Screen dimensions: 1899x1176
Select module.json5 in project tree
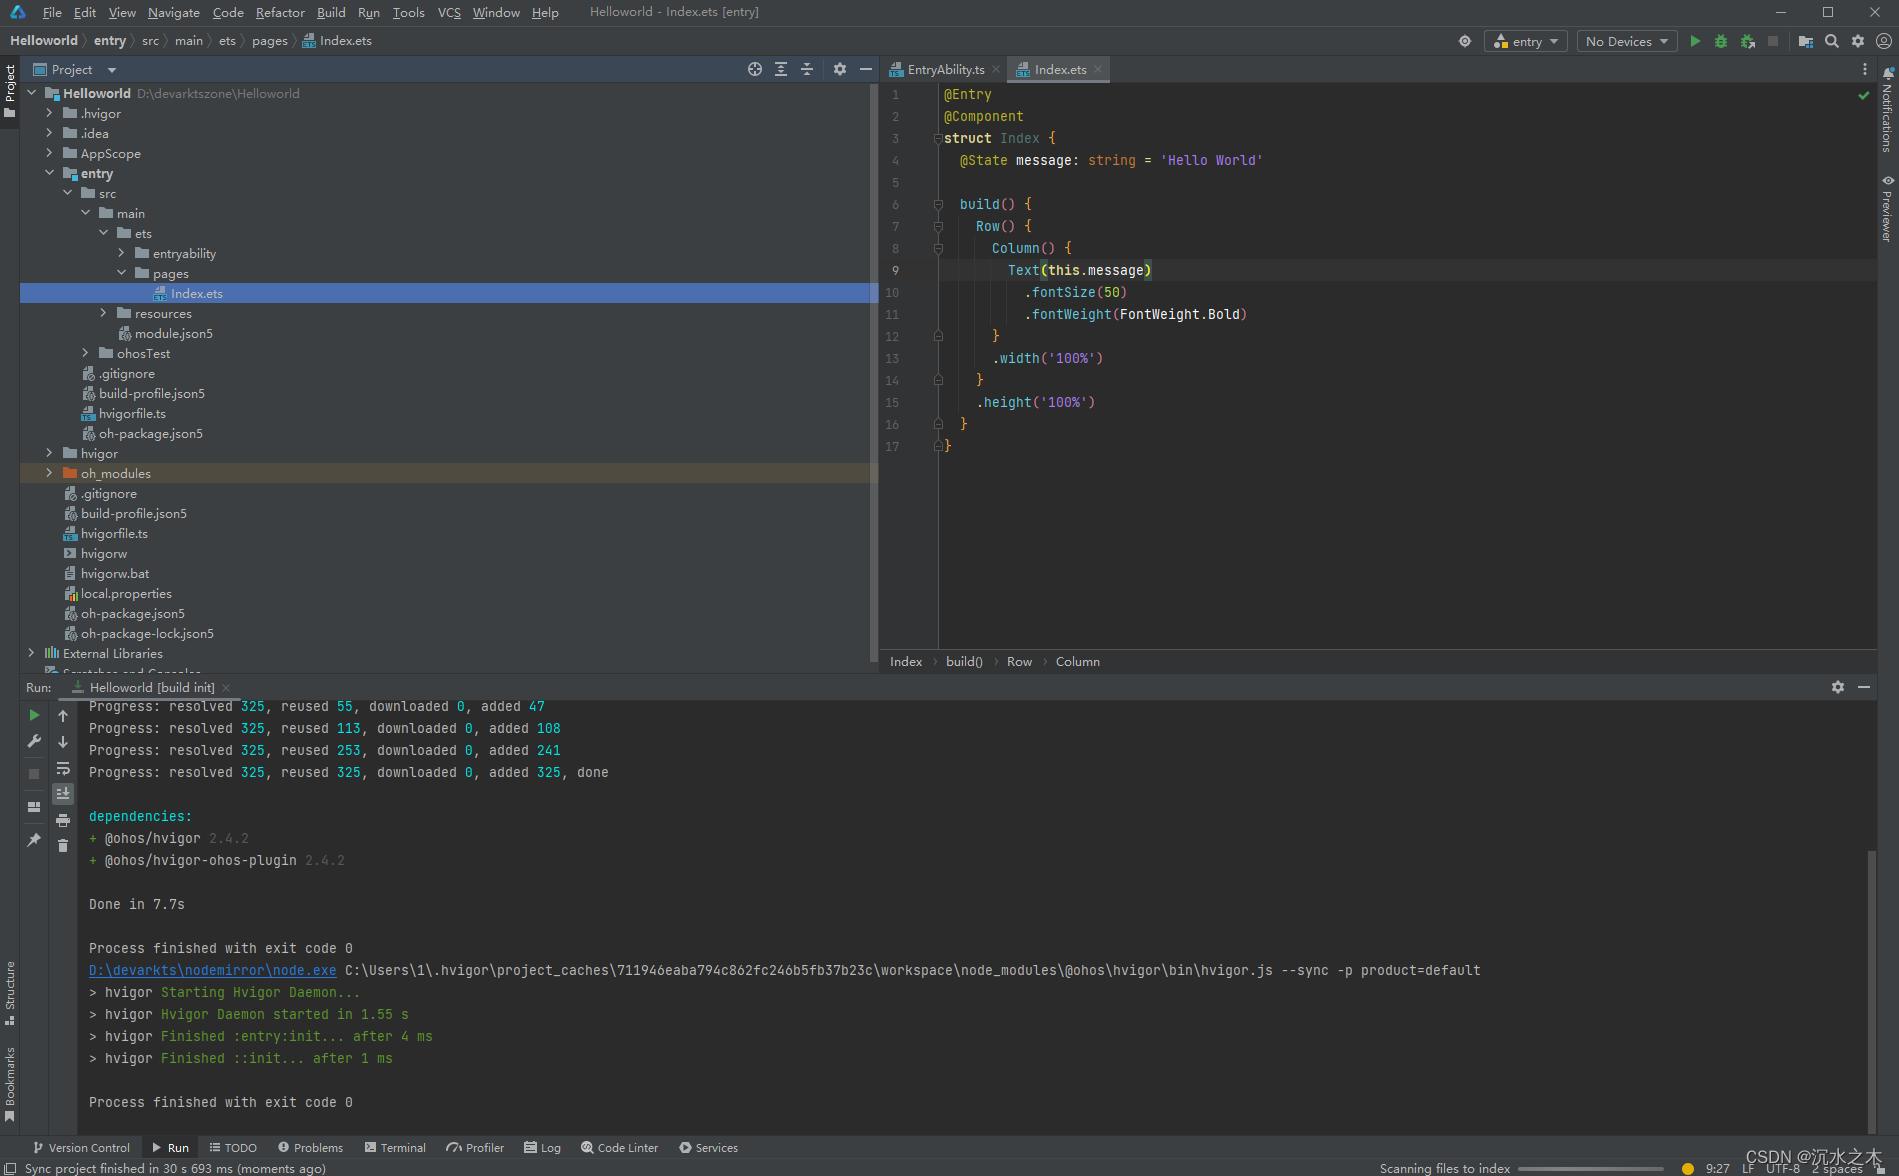click(x=173, y=333)
